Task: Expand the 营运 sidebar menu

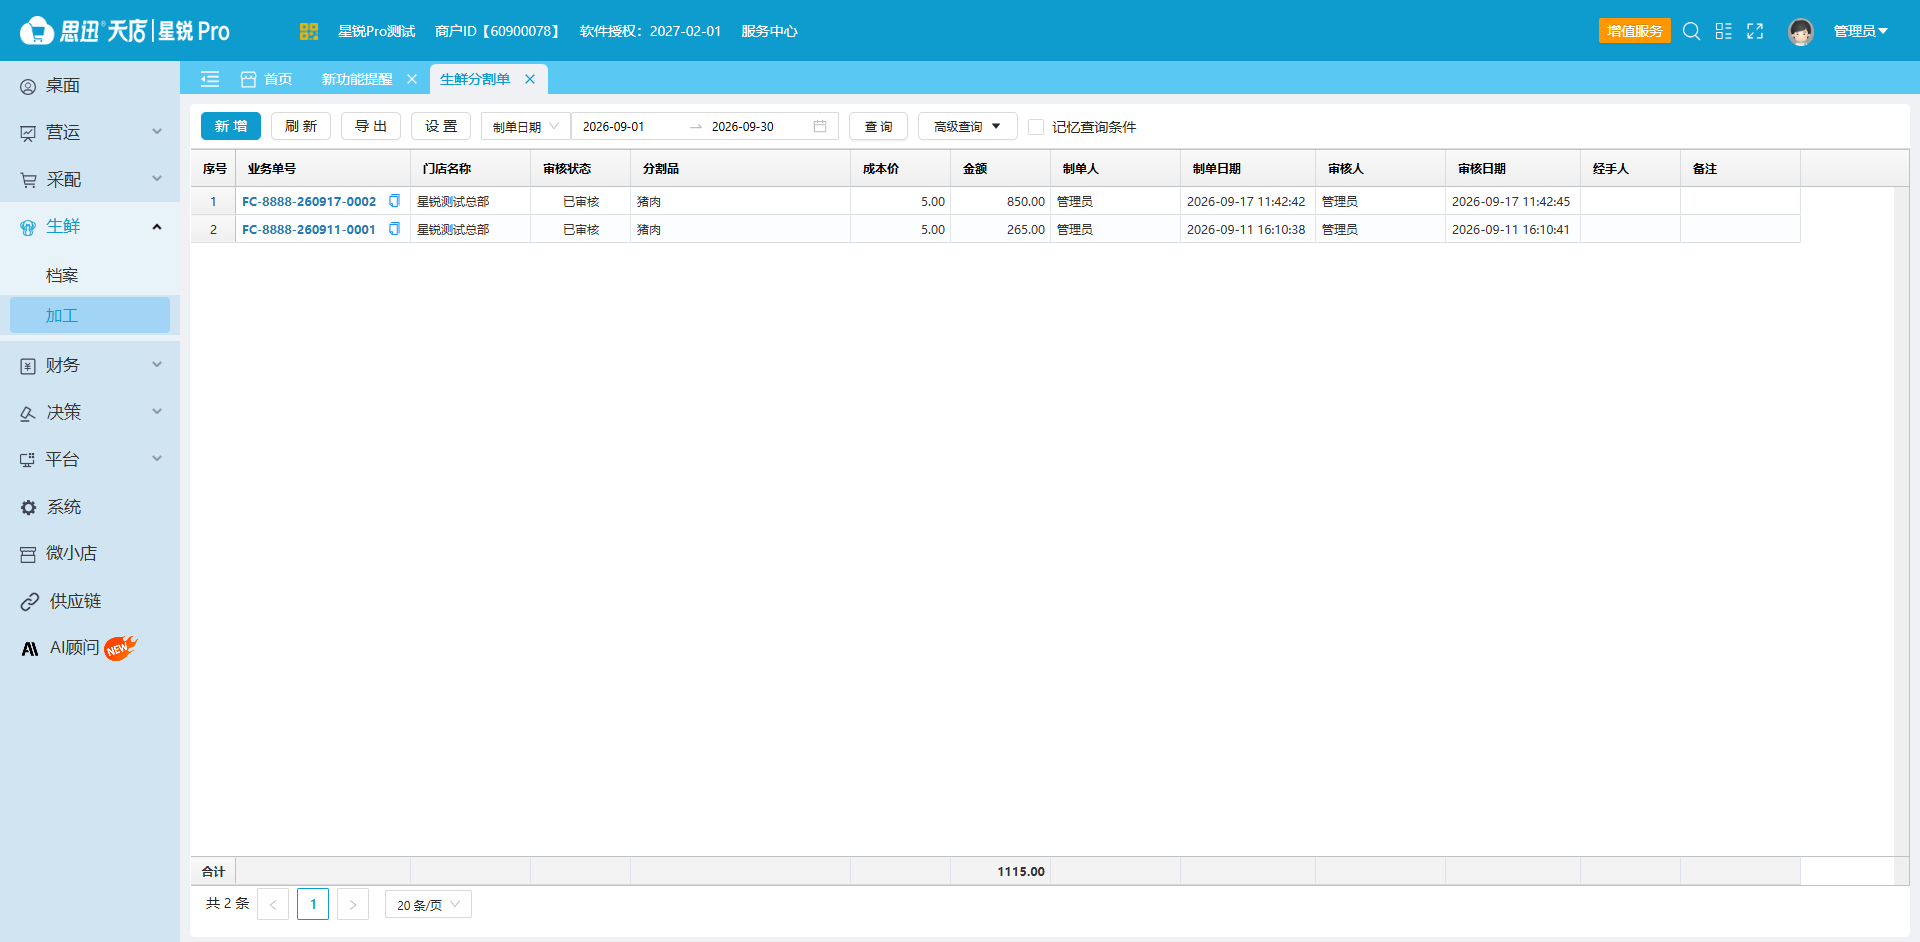Action: pos(90,132)
